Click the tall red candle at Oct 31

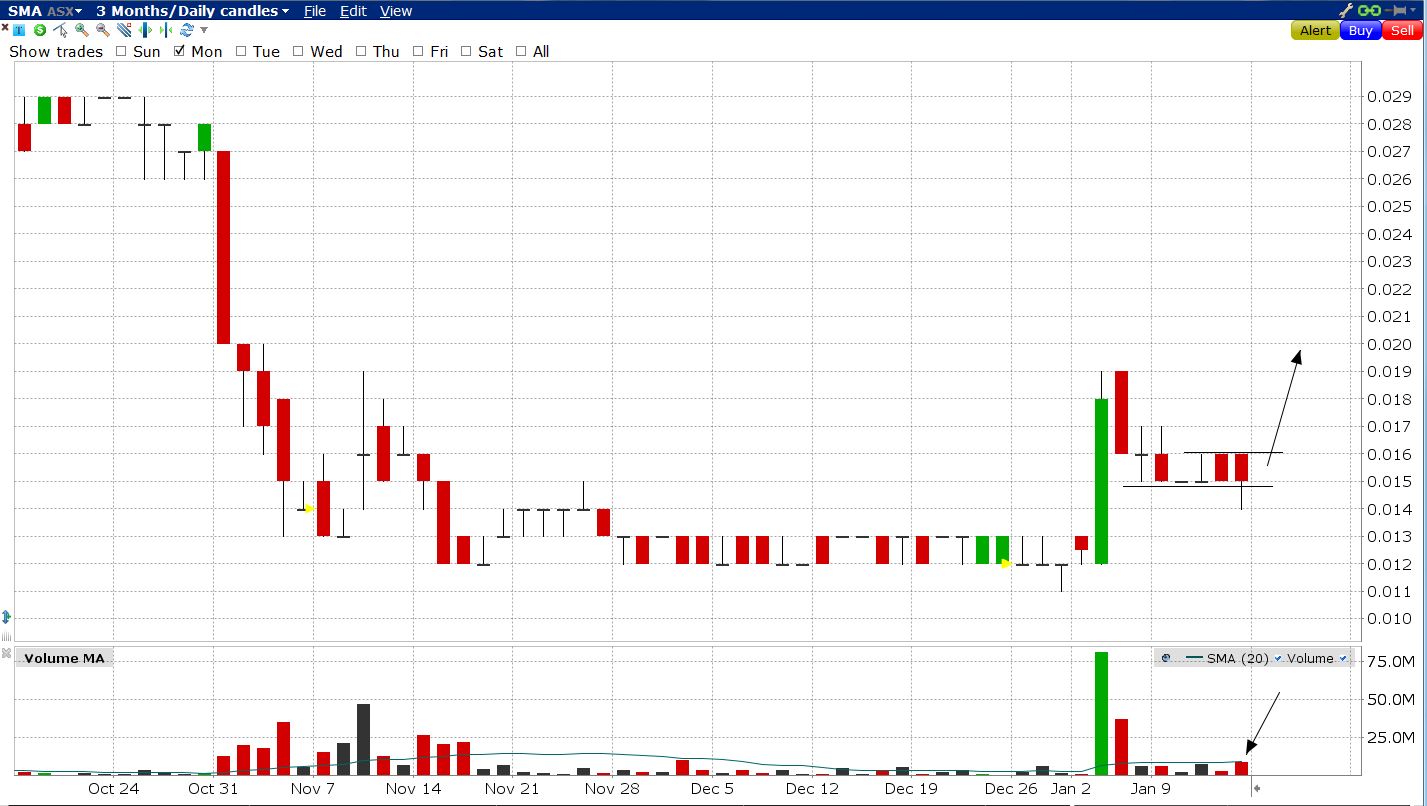click(x=223, y=247)
